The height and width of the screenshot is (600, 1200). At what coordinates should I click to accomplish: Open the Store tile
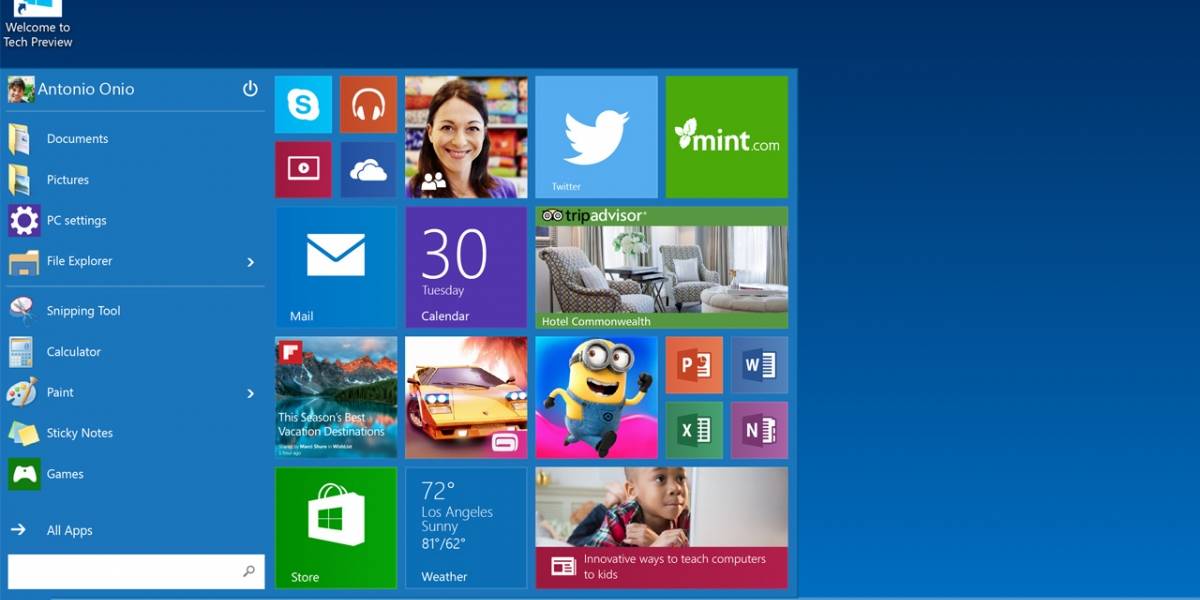tap(336, 528)
